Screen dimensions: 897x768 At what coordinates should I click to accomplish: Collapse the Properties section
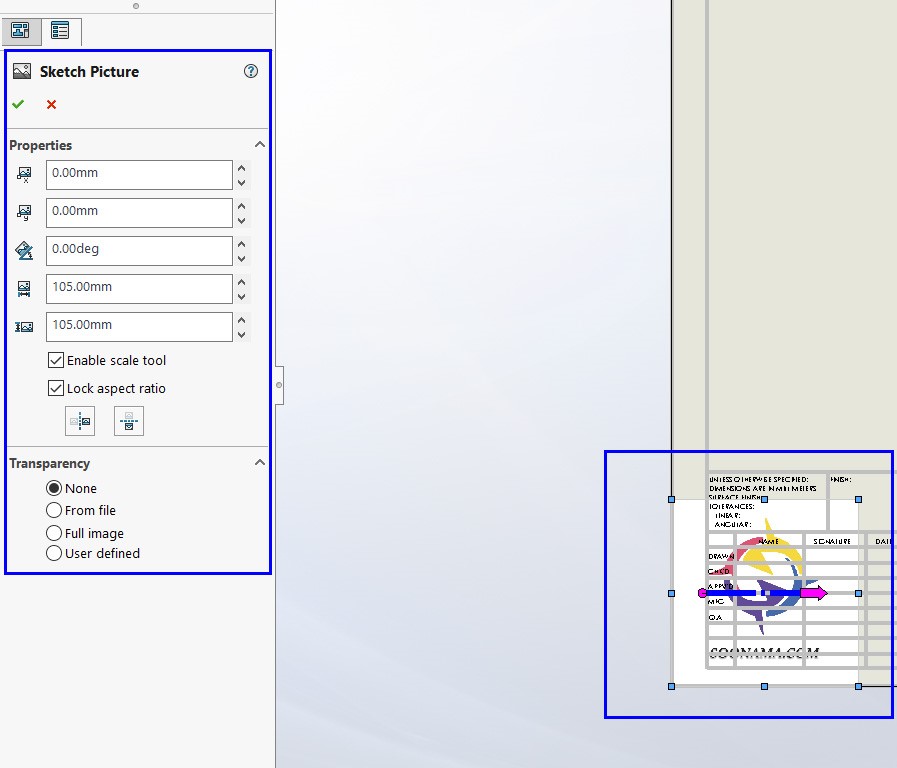tap(260, 144)
